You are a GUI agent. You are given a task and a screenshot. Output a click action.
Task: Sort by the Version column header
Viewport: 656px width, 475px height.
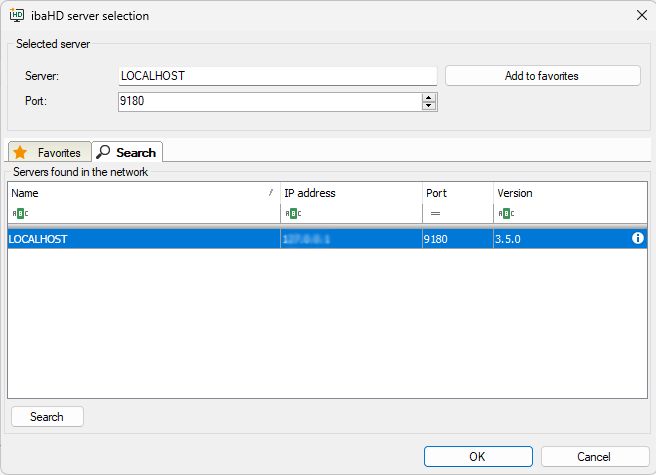(x=570, y=193)
